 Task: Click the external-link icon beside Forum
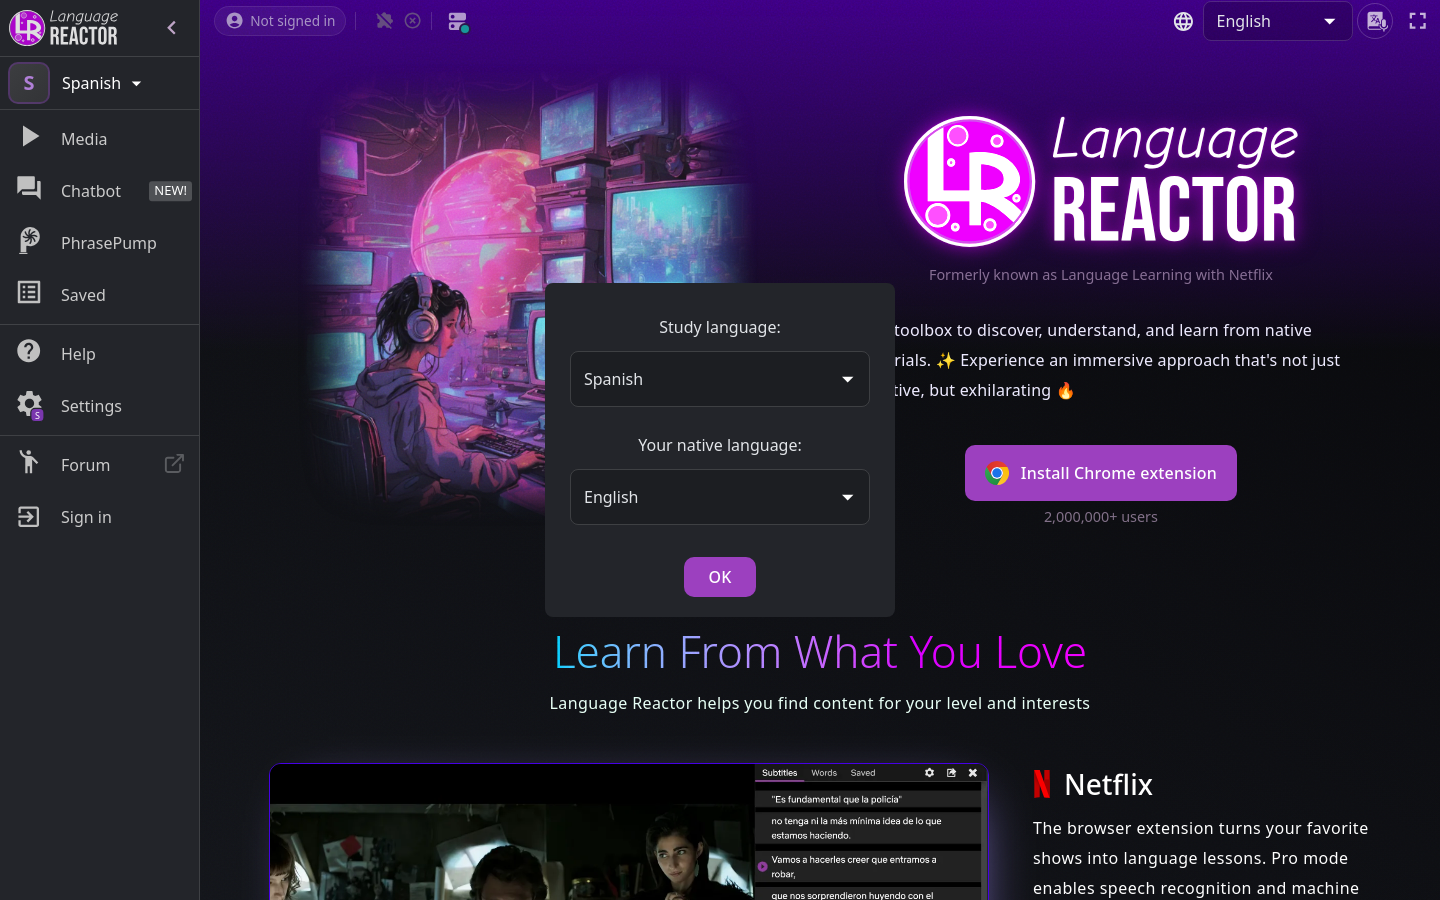pyautogui.click(x=174, y=464)
